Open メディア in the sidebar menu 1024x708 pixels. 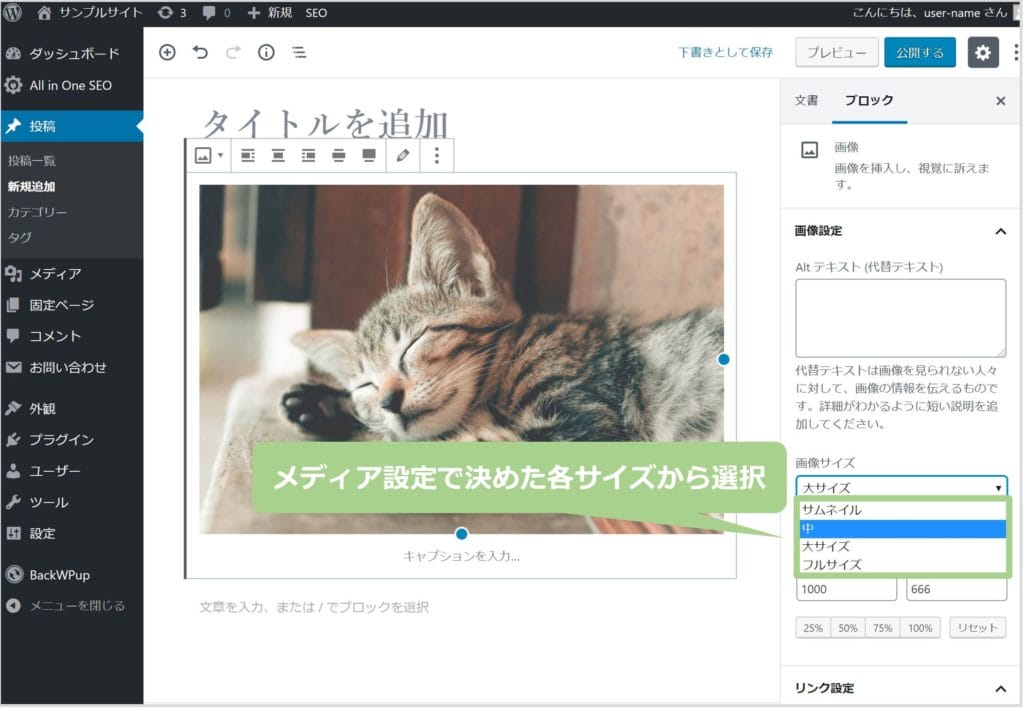[55, 274]
